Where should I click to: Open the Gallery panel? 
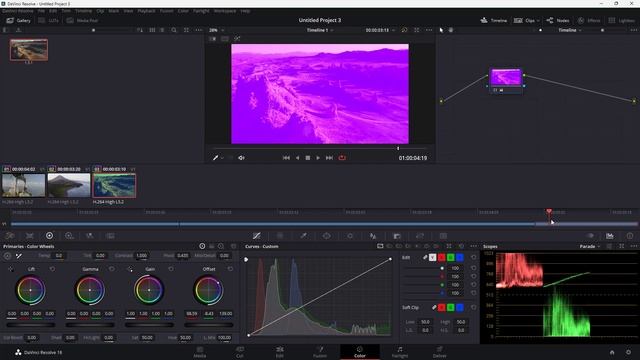[18, 20]
